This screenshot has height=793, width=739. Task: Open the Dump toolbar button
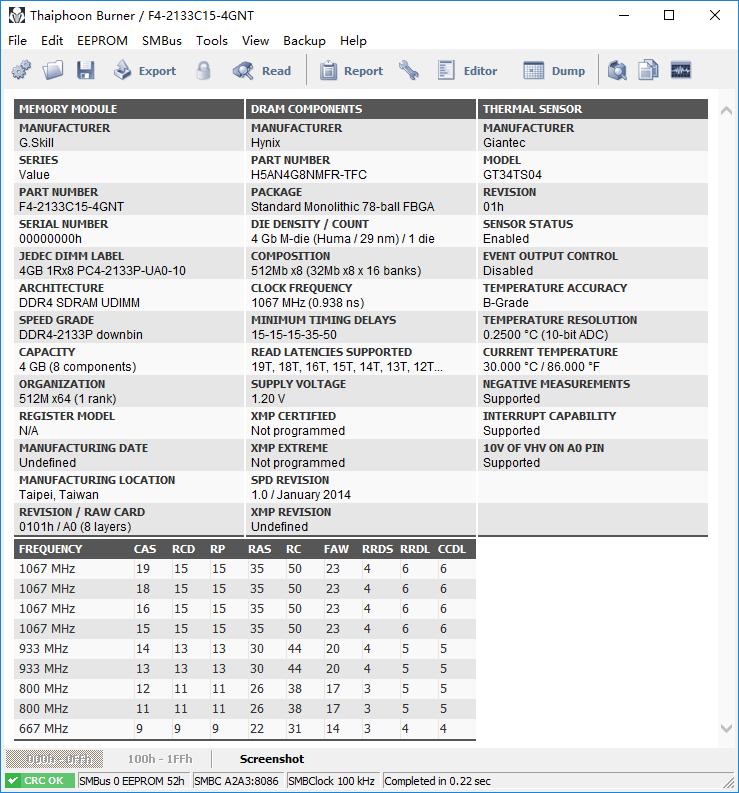[x=554, y=70]
